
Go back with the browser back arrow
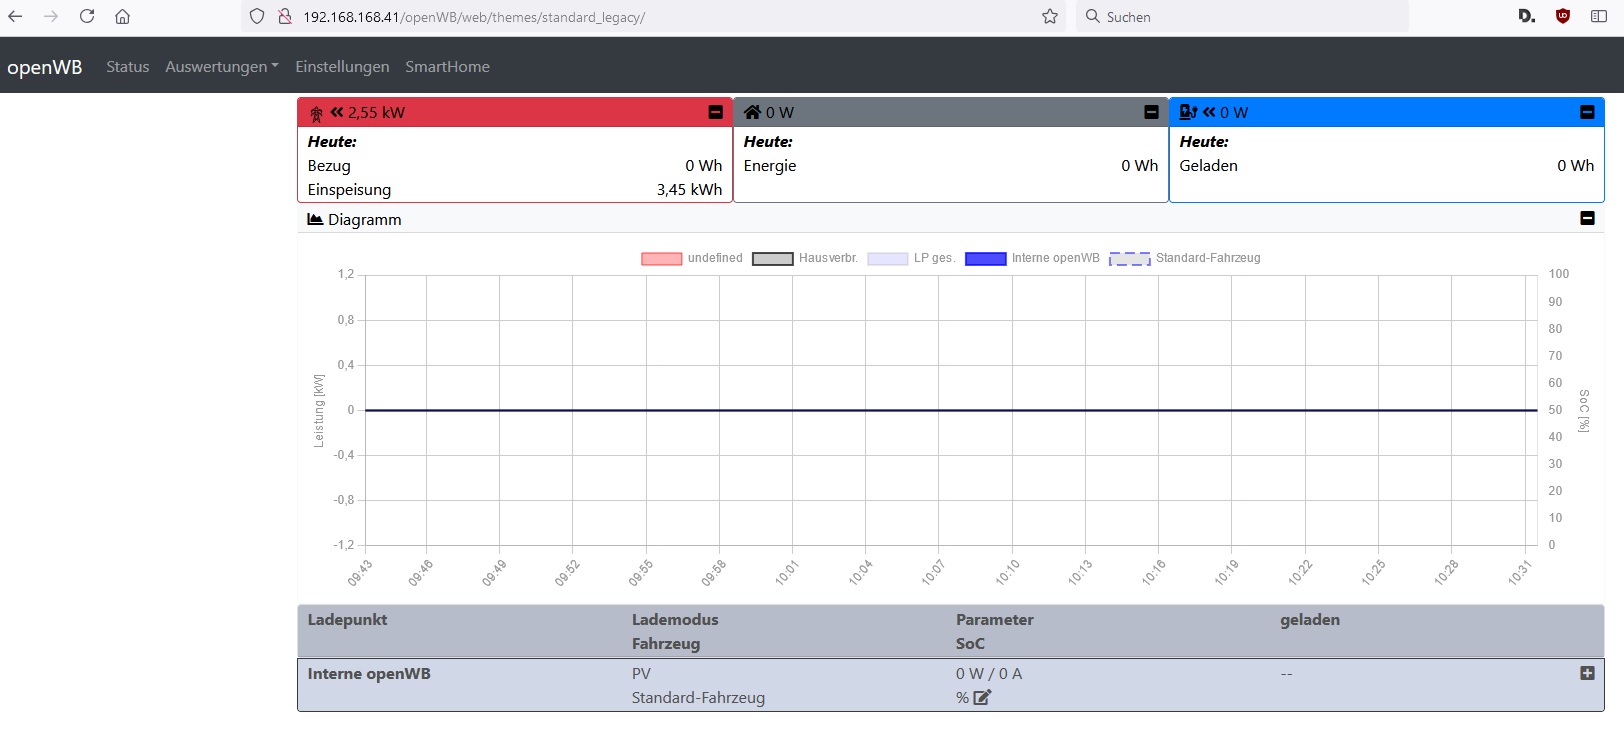click(x=15, y=16)
